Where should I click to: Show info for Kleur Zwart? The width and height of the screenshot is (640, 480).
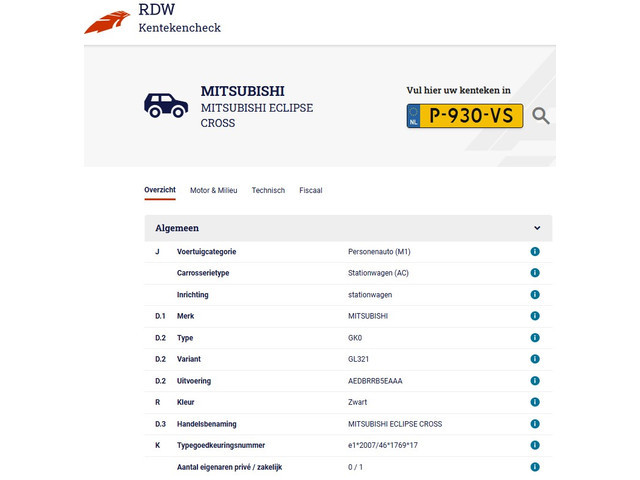click(535, 402)
